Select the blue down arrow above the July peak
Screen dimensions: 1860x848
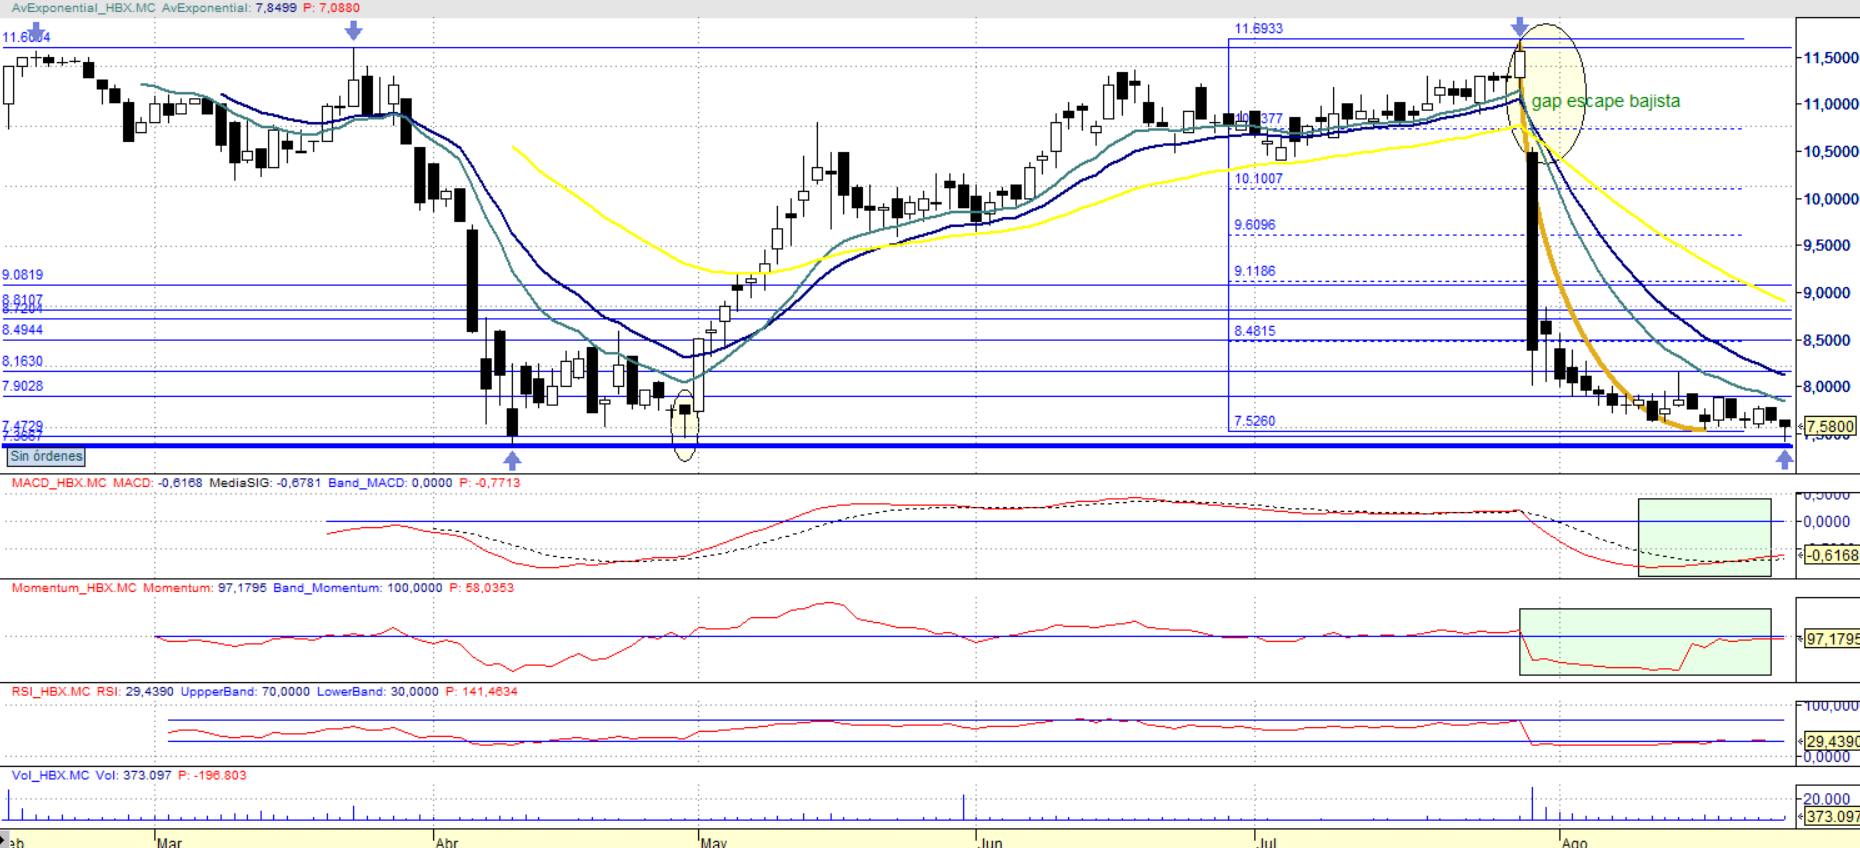[x=1520, y=25]
